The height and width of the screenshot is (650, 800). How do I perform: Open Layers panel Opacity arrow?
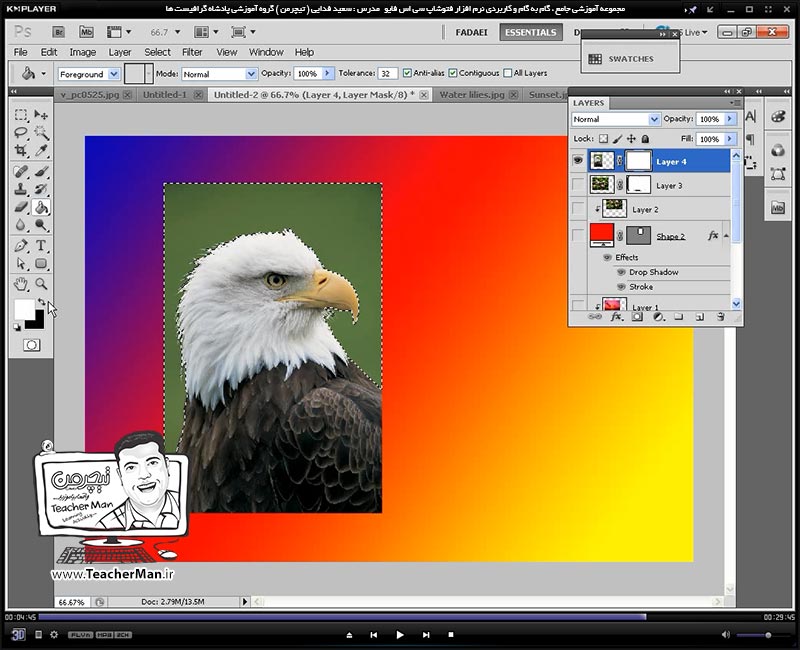(730, 119)
